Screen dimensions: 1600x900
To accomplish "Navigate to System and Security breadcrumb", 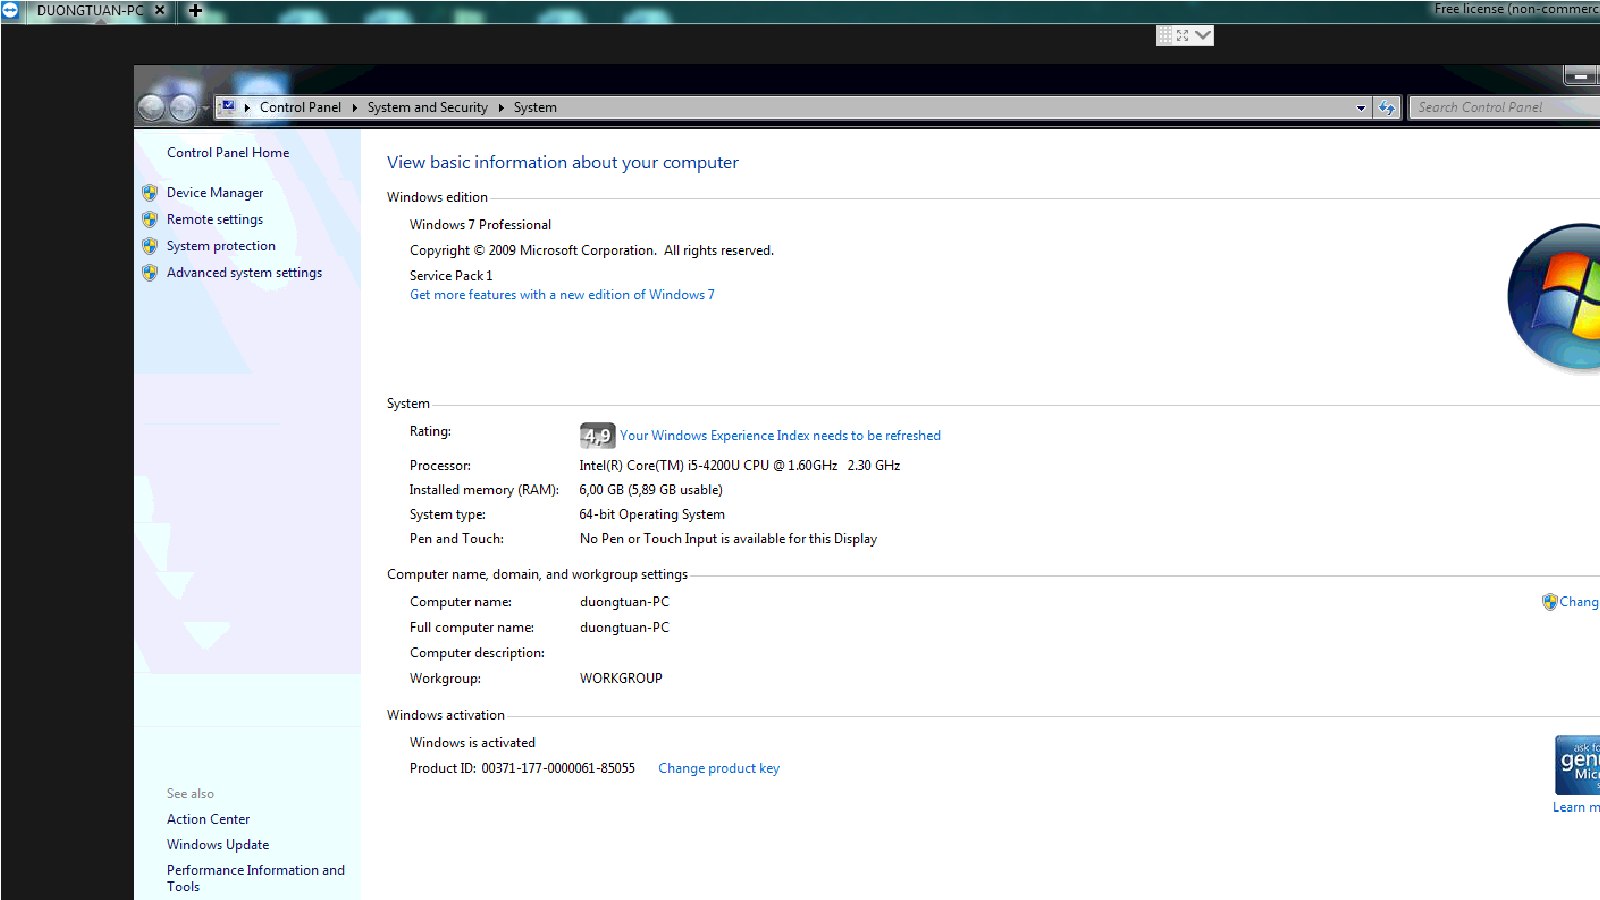I will pos(427,107).
